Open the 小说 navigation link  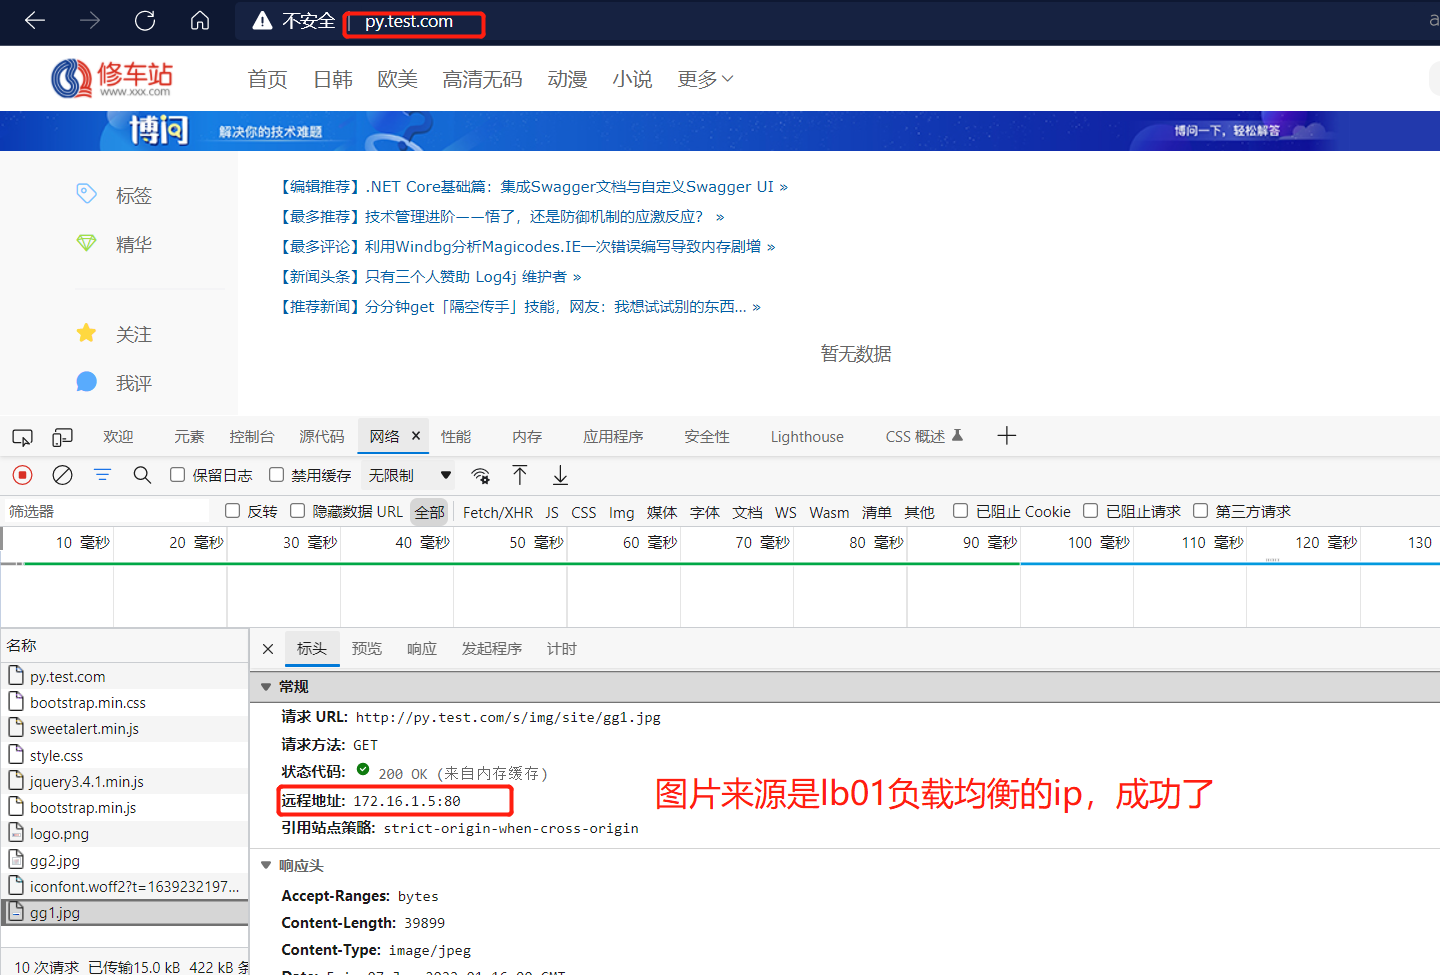pyautogui.click(x=632, y=79)
